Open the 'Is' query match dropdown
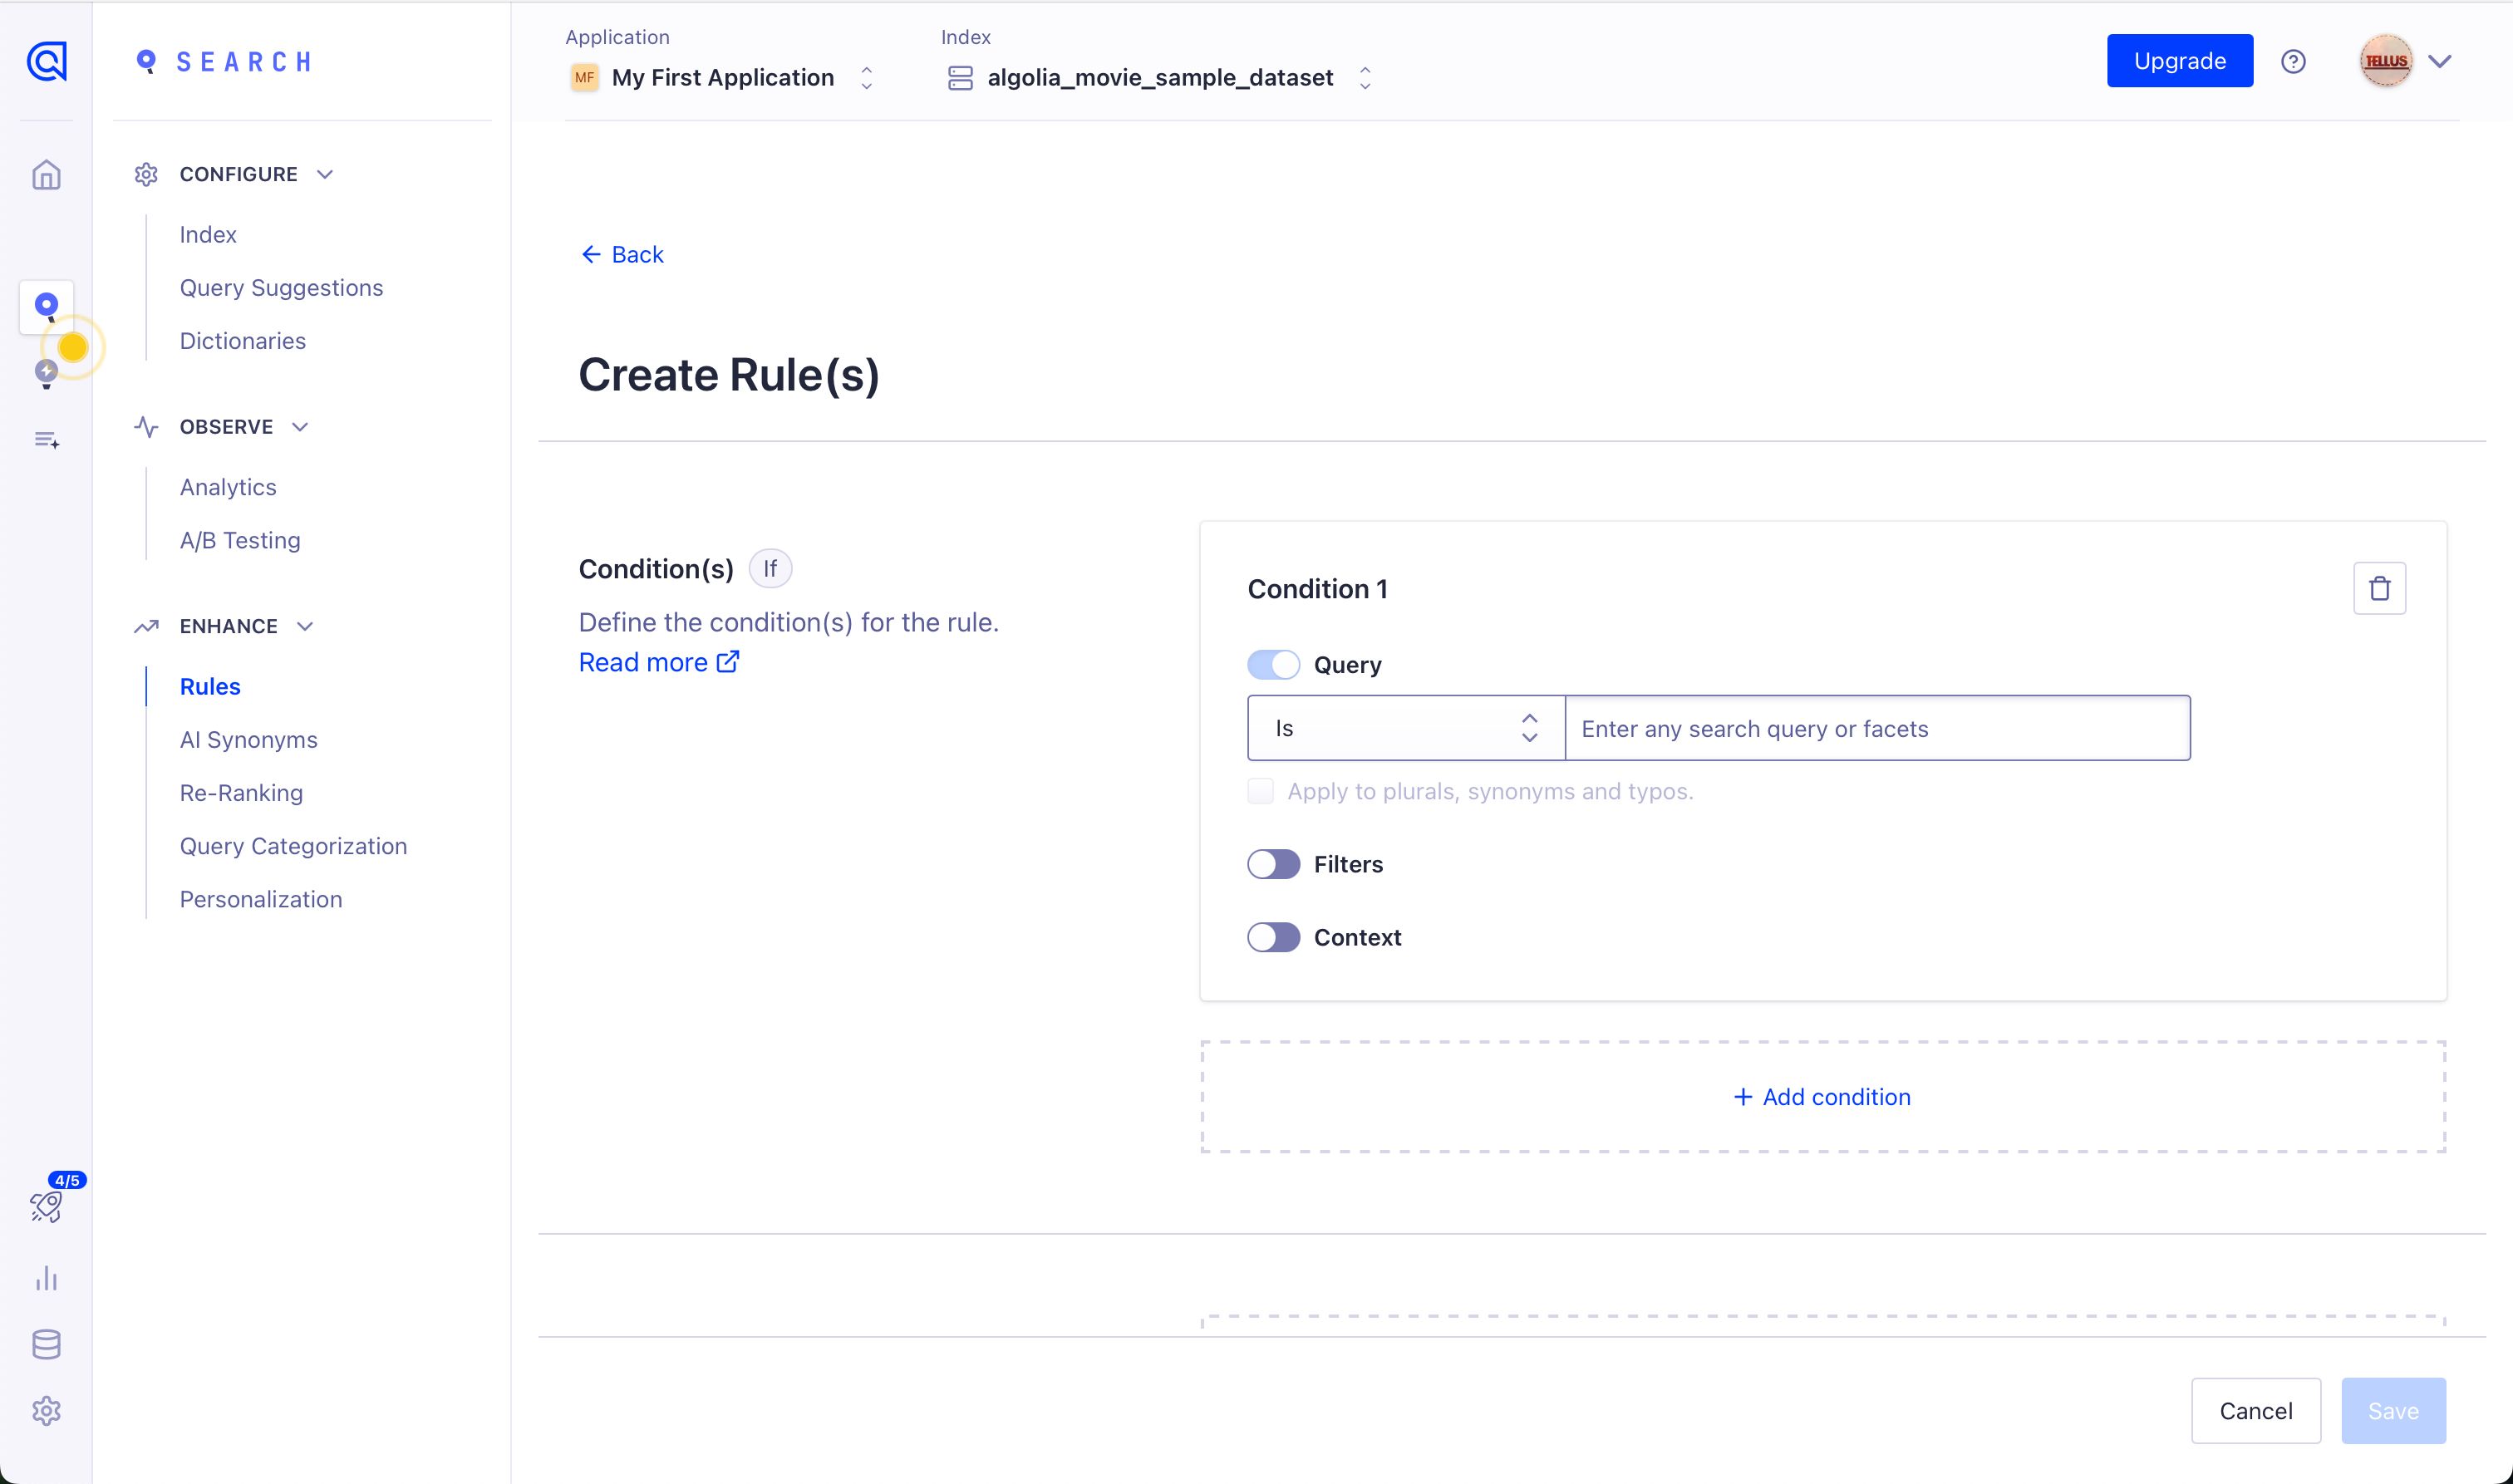 pos(1405,728)
